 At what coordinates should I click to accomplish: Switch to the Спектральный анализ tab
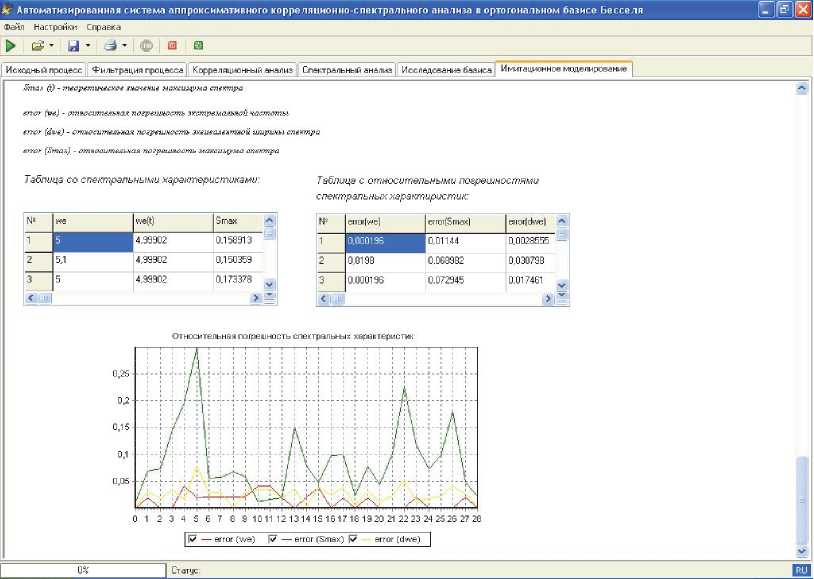(347, 70)
